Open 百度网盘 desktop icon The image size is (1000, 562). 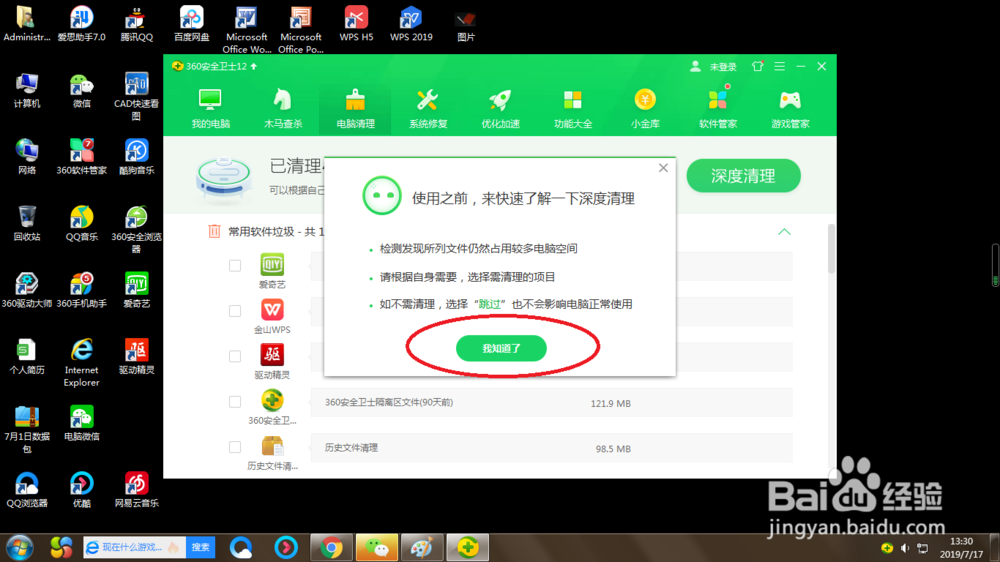(x=191, y=24)
